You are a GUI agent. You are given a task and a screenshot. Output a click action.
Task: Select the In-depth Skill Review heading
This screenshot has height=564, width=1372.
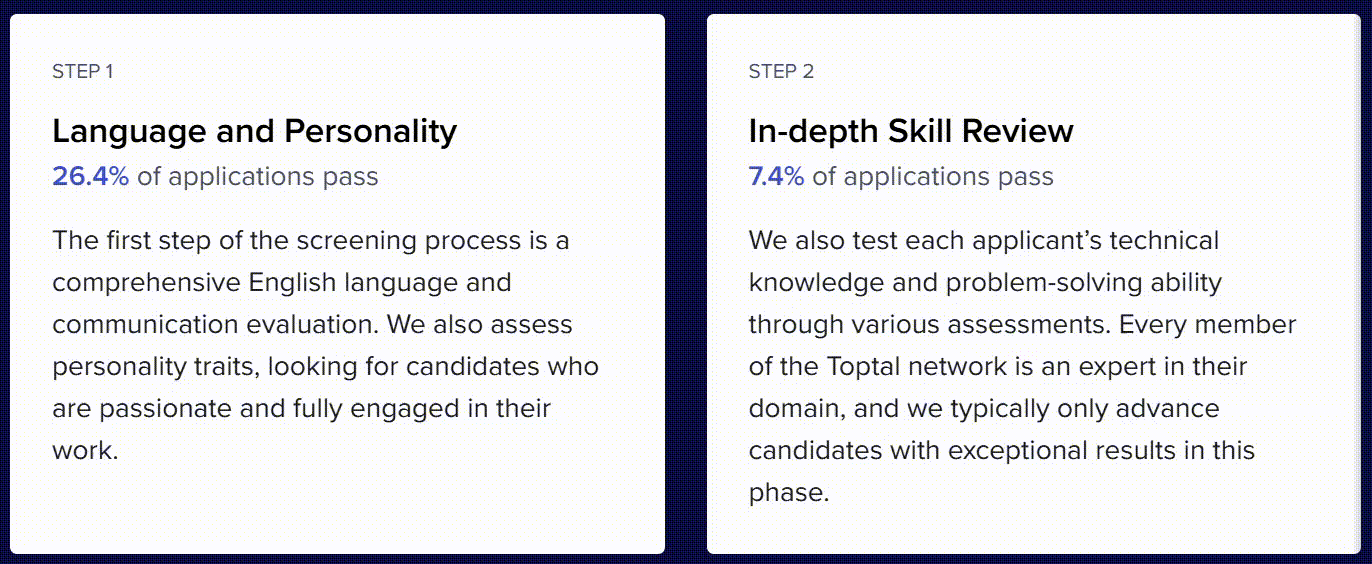click(x=911, y=131)
